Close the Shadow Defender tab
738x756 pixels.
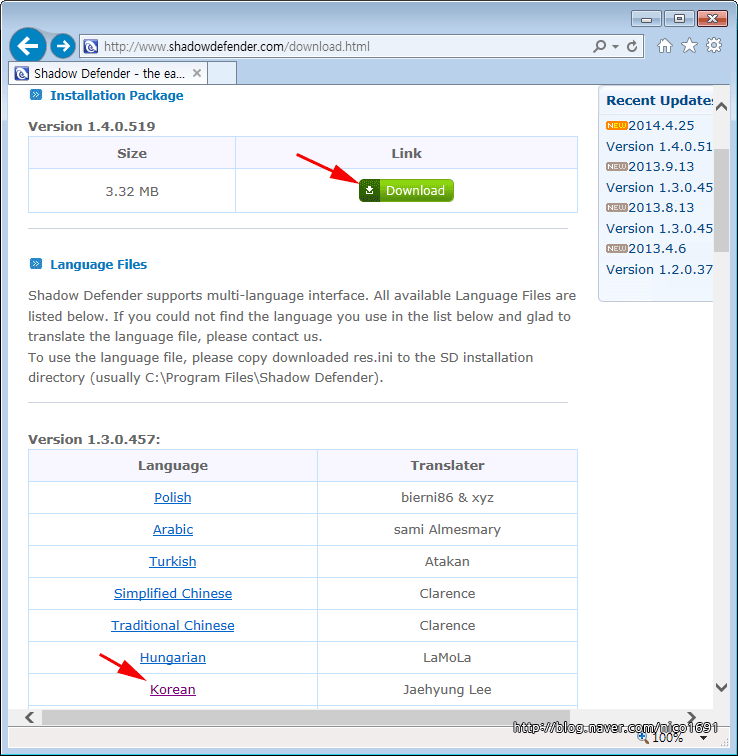[197, 73]
